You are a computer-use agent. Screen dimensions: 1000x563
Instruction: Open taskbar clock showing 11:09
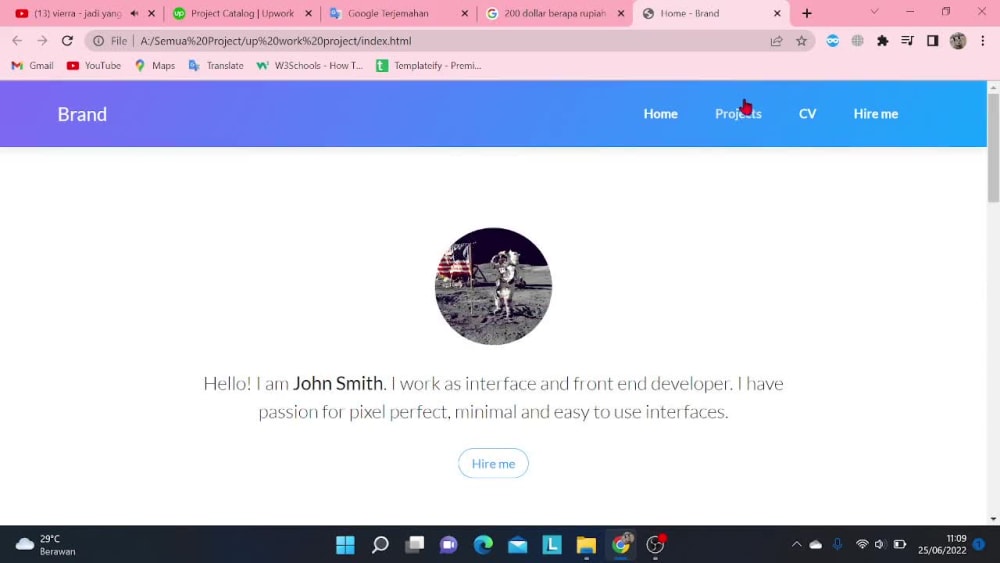pos(942,545)
